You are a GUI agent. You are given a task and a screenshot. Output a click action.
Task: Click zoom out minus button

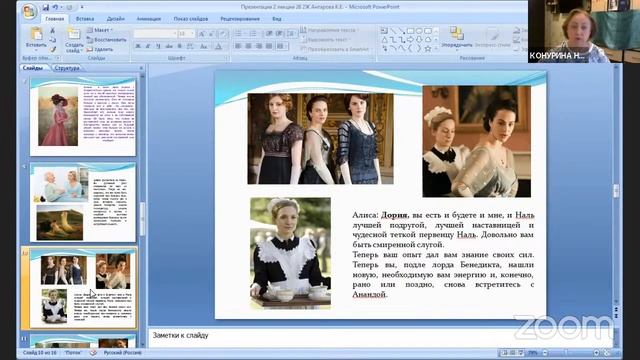[x=544, y=352]
